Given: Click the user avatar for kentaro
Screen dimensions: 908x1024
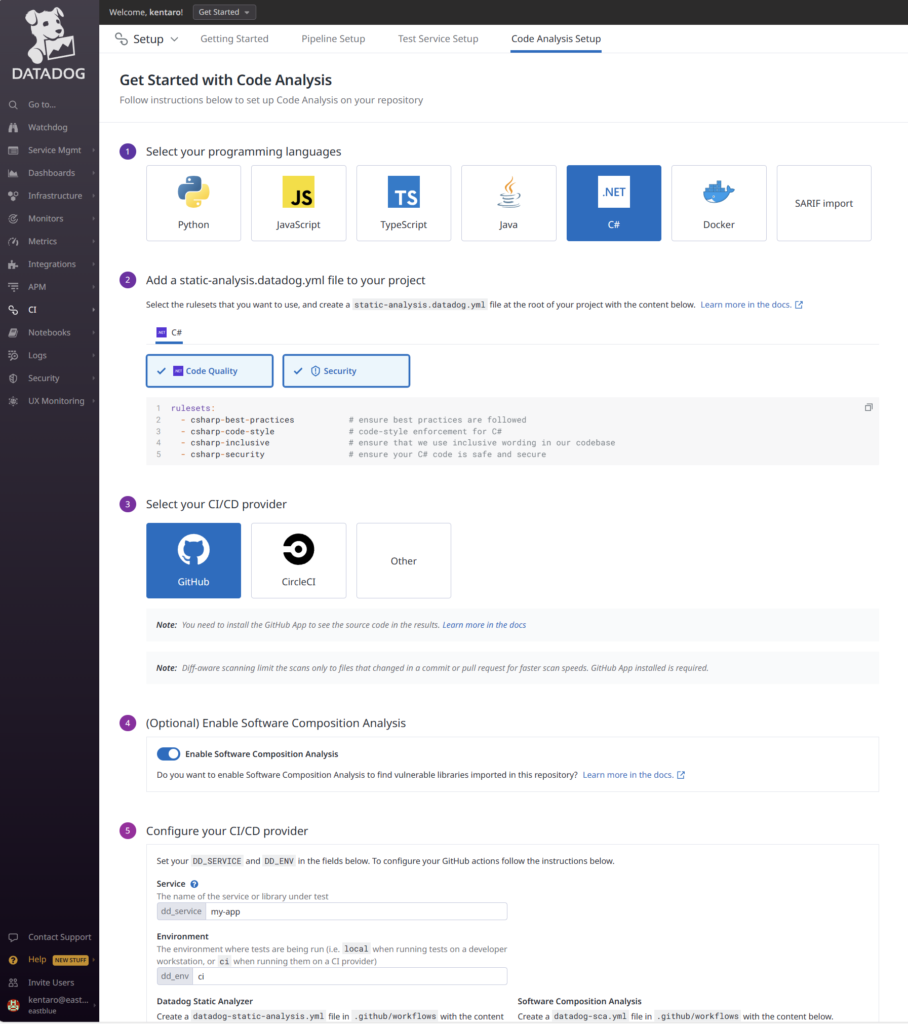Looking at the screenshot, I should click(13, 1005).
